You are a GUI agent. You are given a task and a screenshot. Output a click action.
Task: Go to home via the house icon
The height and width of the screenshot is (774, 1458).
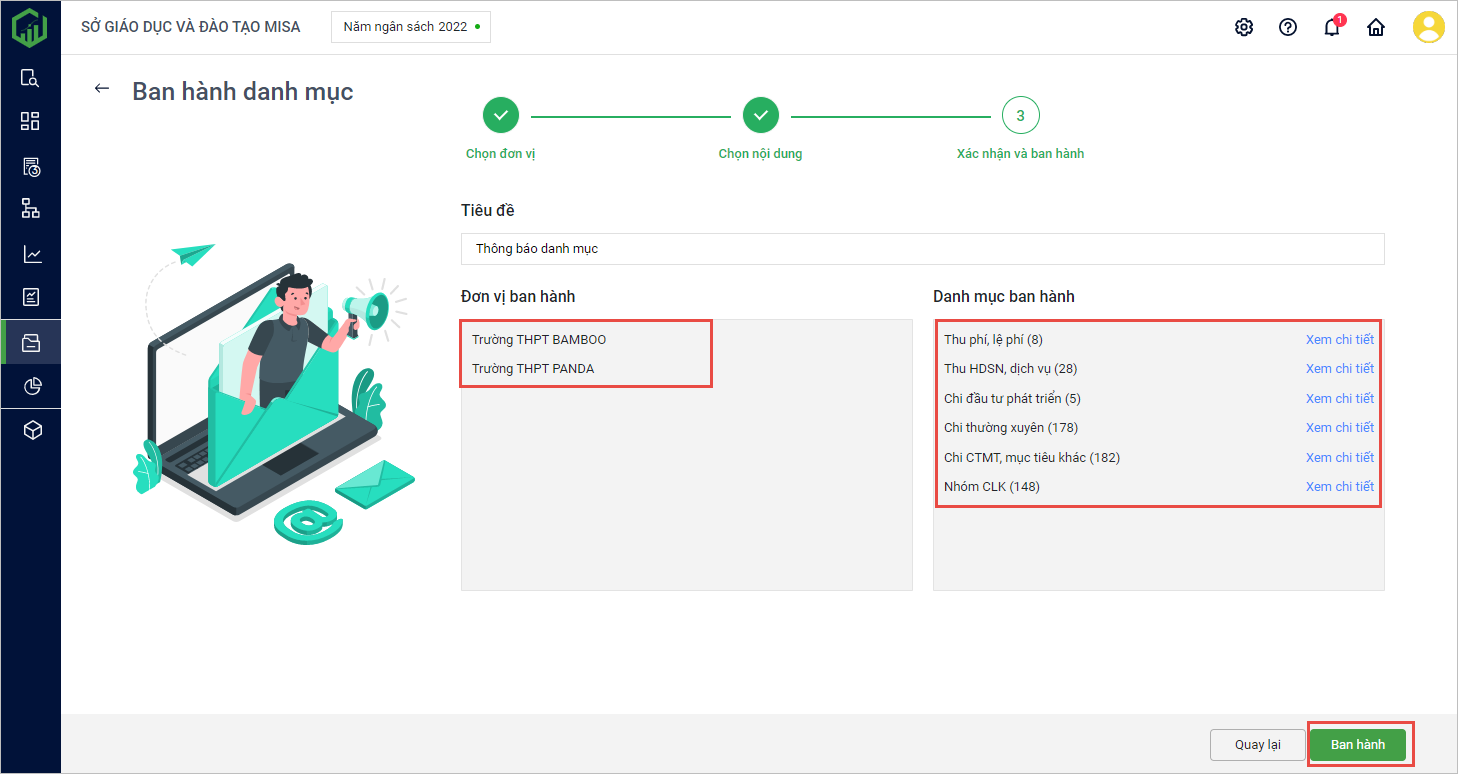coord(1375,27)
